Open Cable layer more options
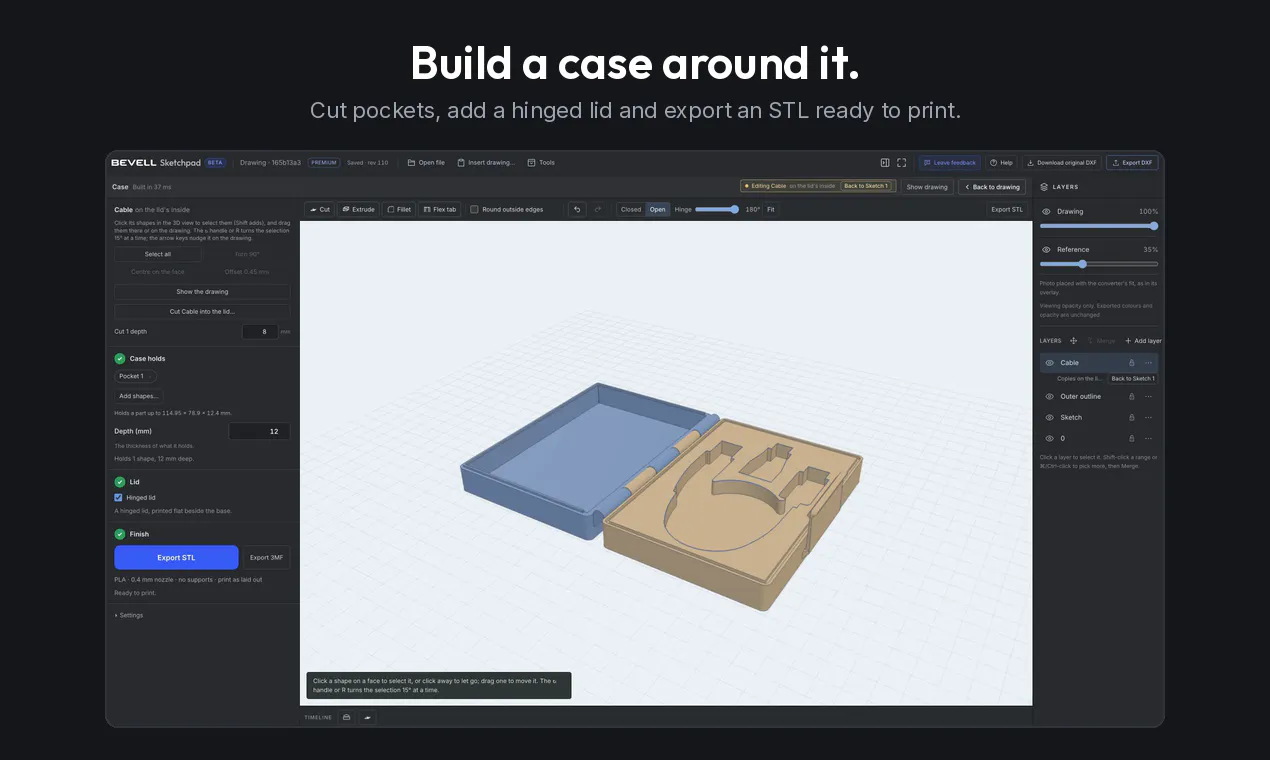The height and width of the screenshot is (760, 1270). [x=1148, y=363]
